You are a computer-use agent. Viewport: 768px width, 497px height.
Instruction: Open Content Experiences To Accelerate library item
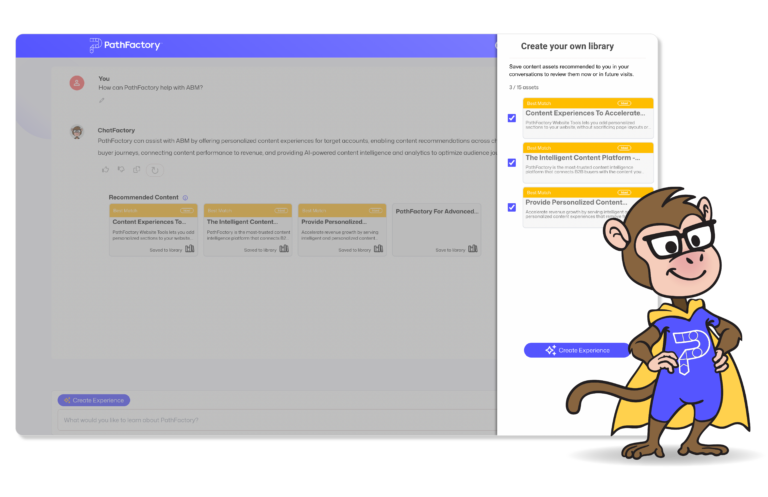588,118
